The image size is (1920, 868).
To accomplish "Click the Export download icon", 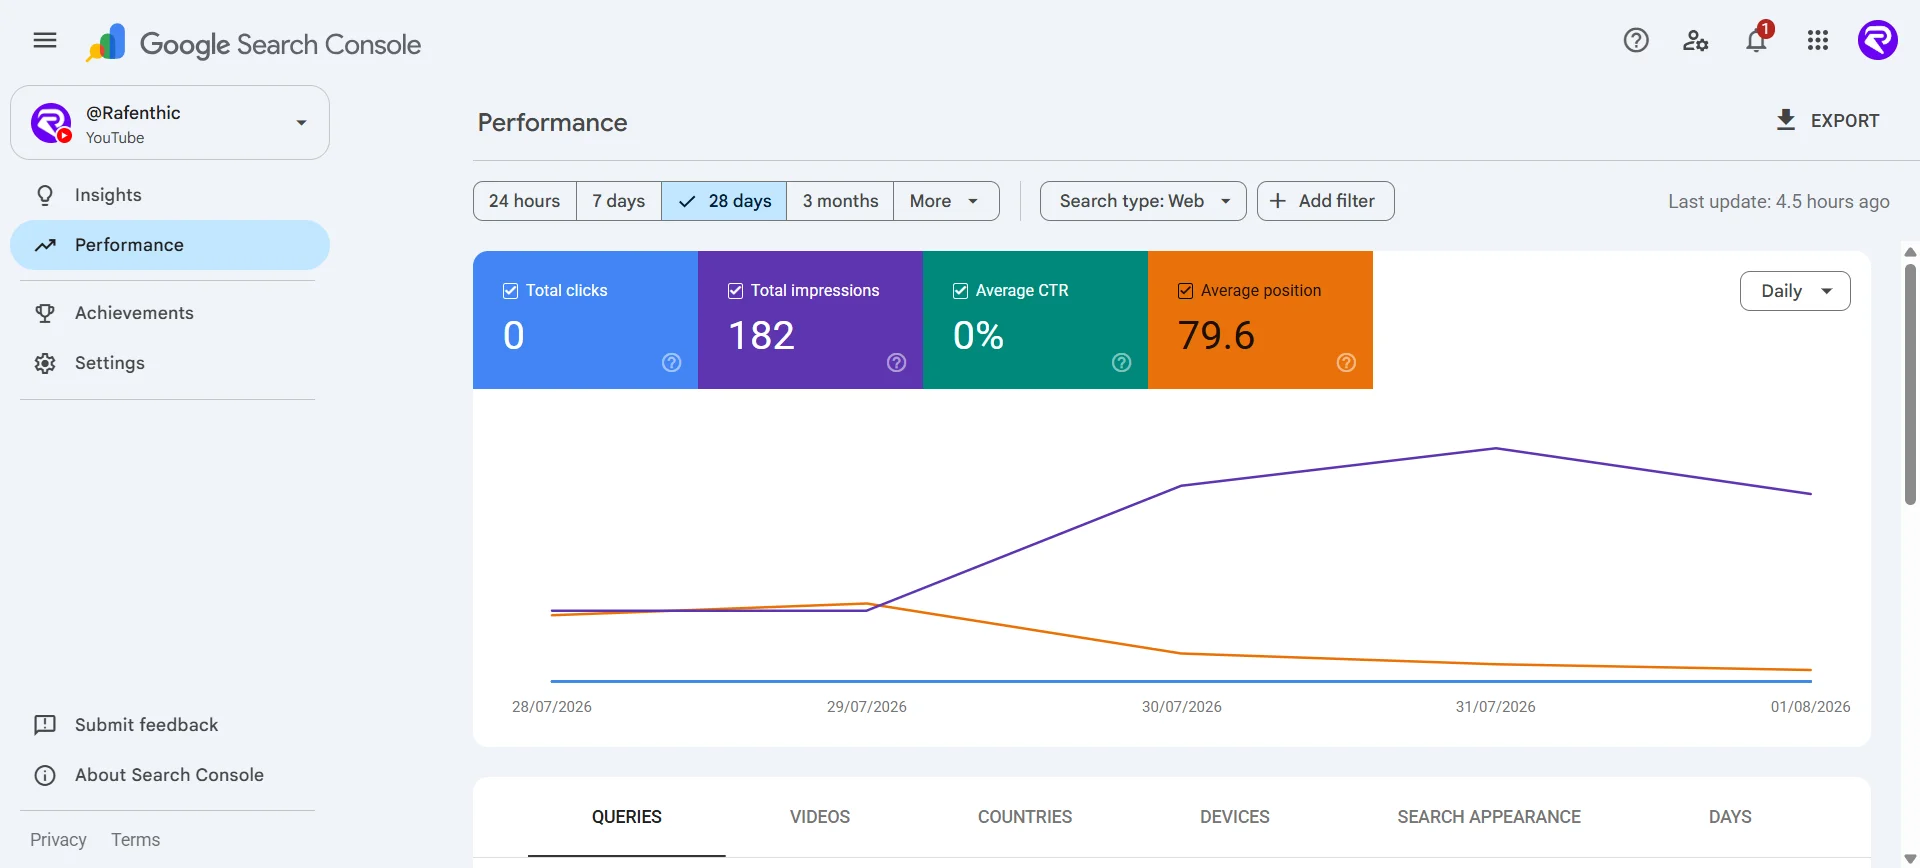I will tap(1786, 120).
